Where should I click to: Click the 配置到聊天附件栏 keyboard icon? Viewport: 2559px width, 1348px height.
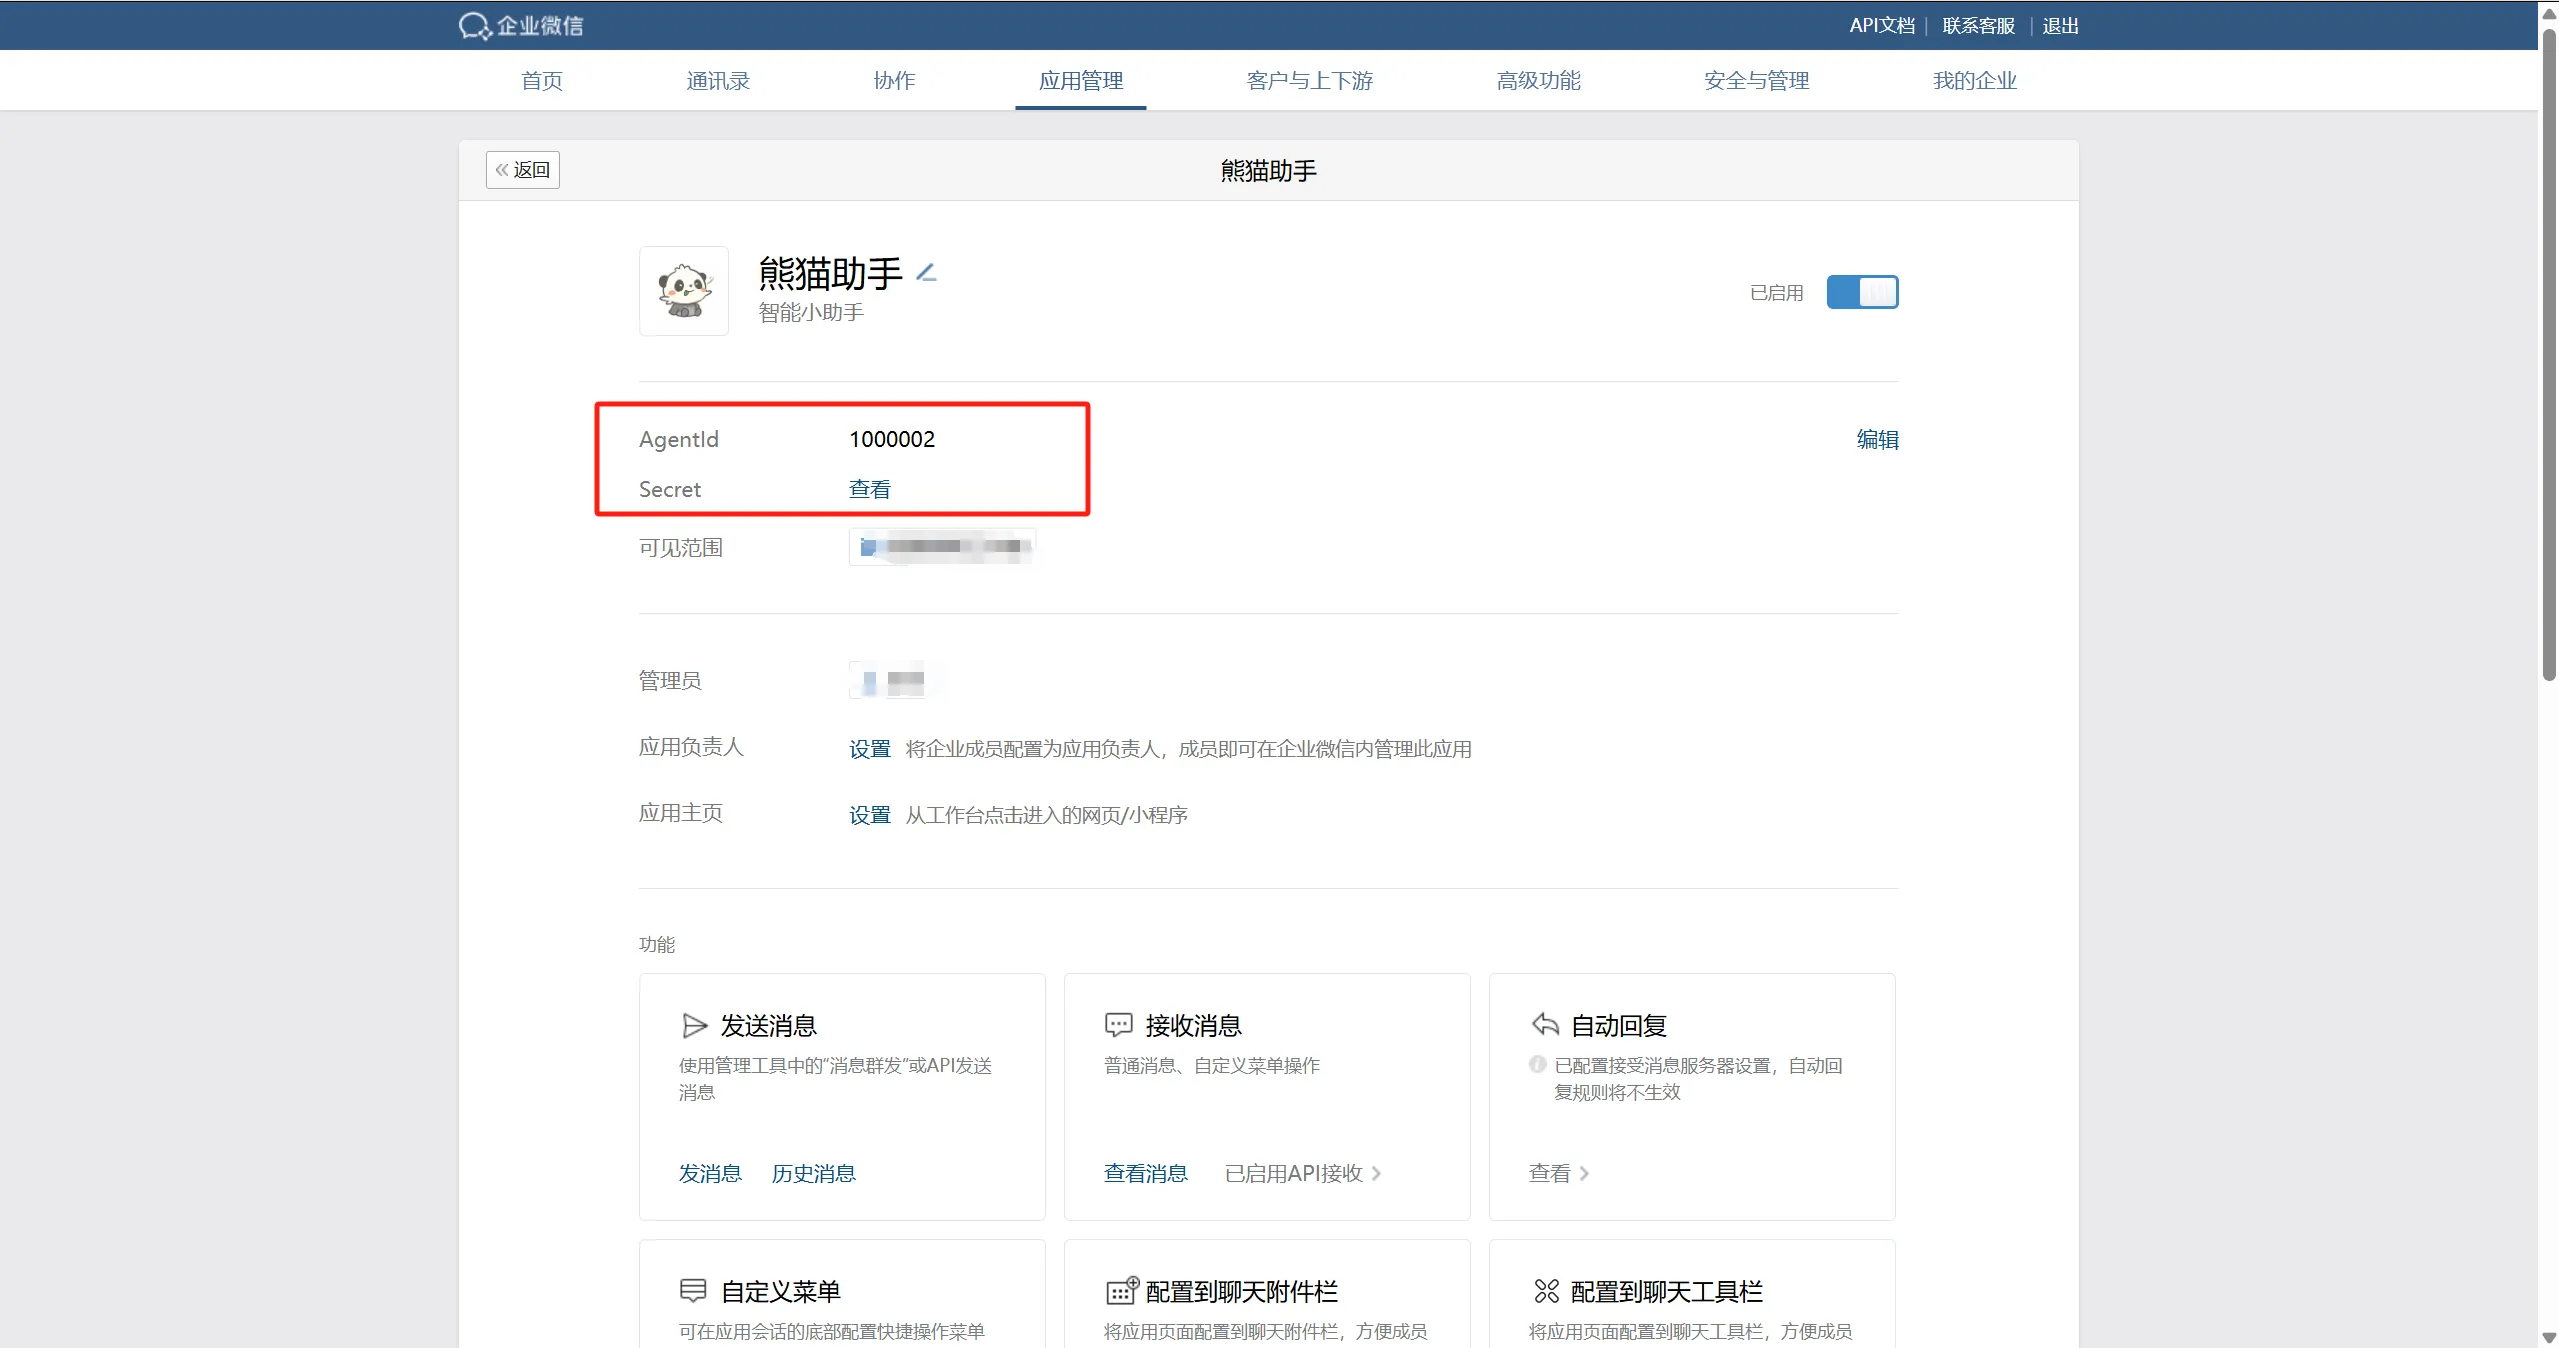tap(1121, 1291)
